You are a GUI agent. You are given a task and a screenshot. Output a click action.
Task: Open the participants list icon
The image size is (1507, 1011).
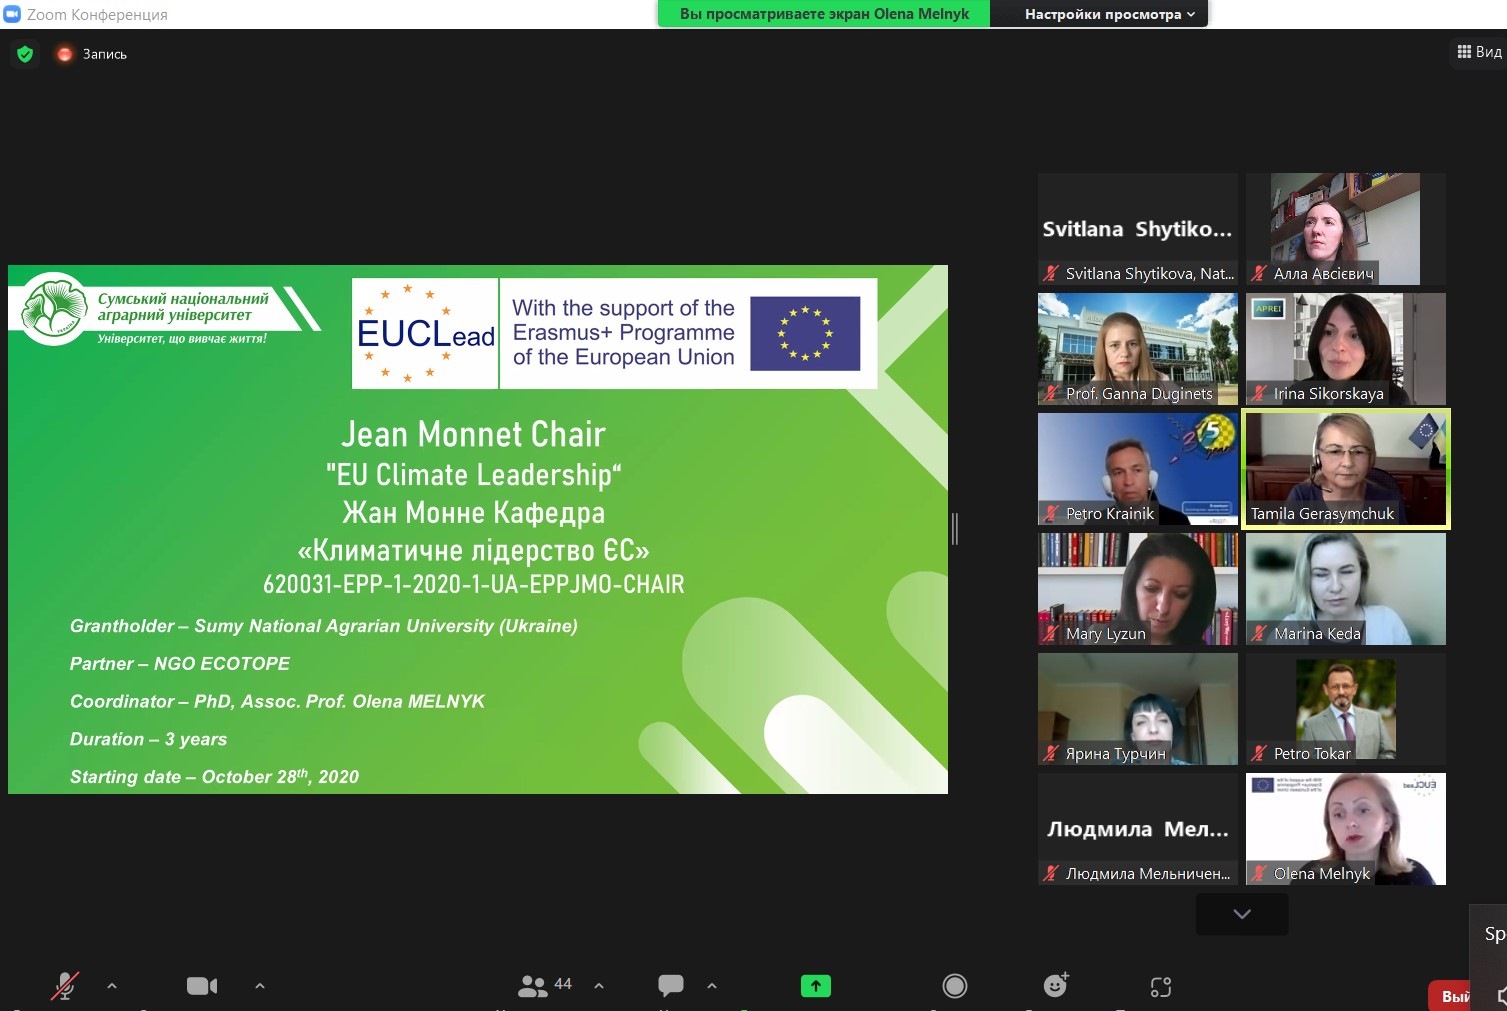[533, 986]
